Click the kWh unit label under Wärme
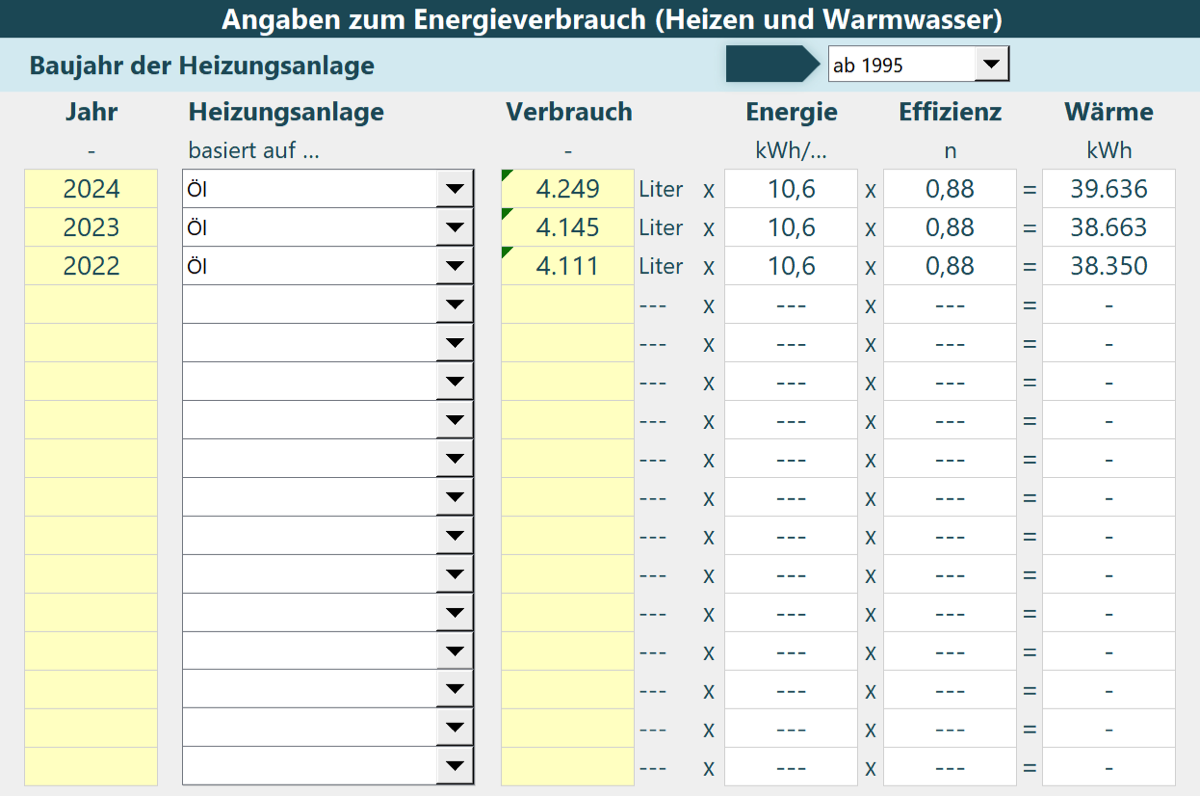The image size is (1200, 796). coord(1109,151)
